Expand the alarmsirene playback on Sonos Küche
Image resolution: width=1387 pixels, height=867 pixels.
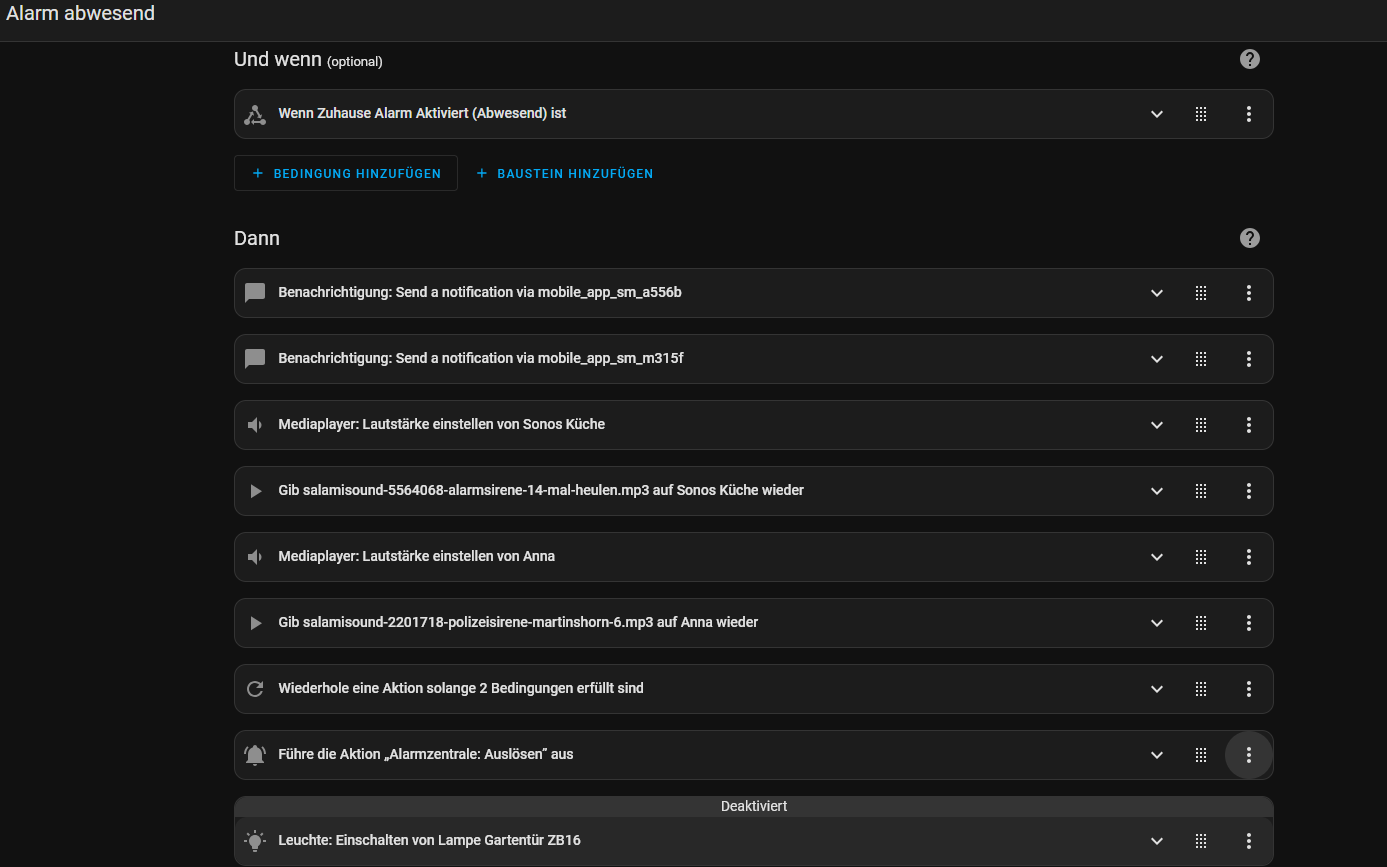[1157, 491]
